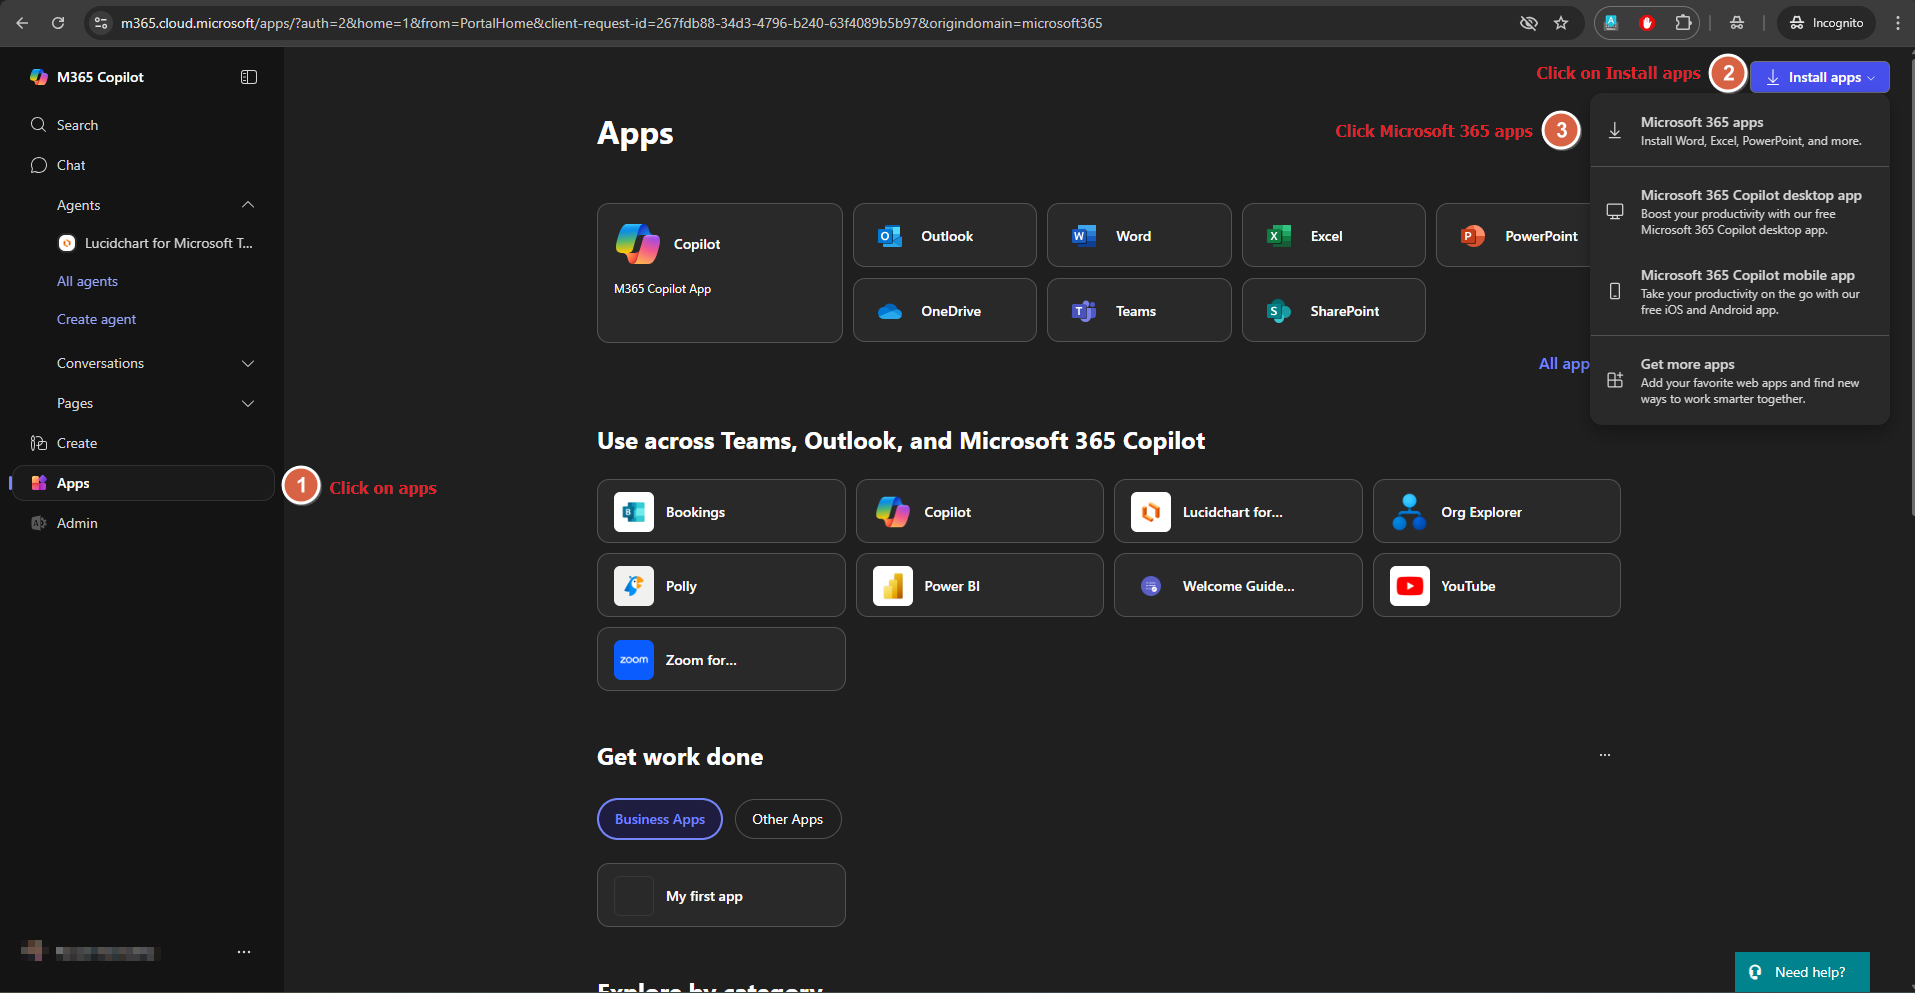Select the Business Apps filter pill
This screenshot has height=993, width=1915.
click(660, 819)
